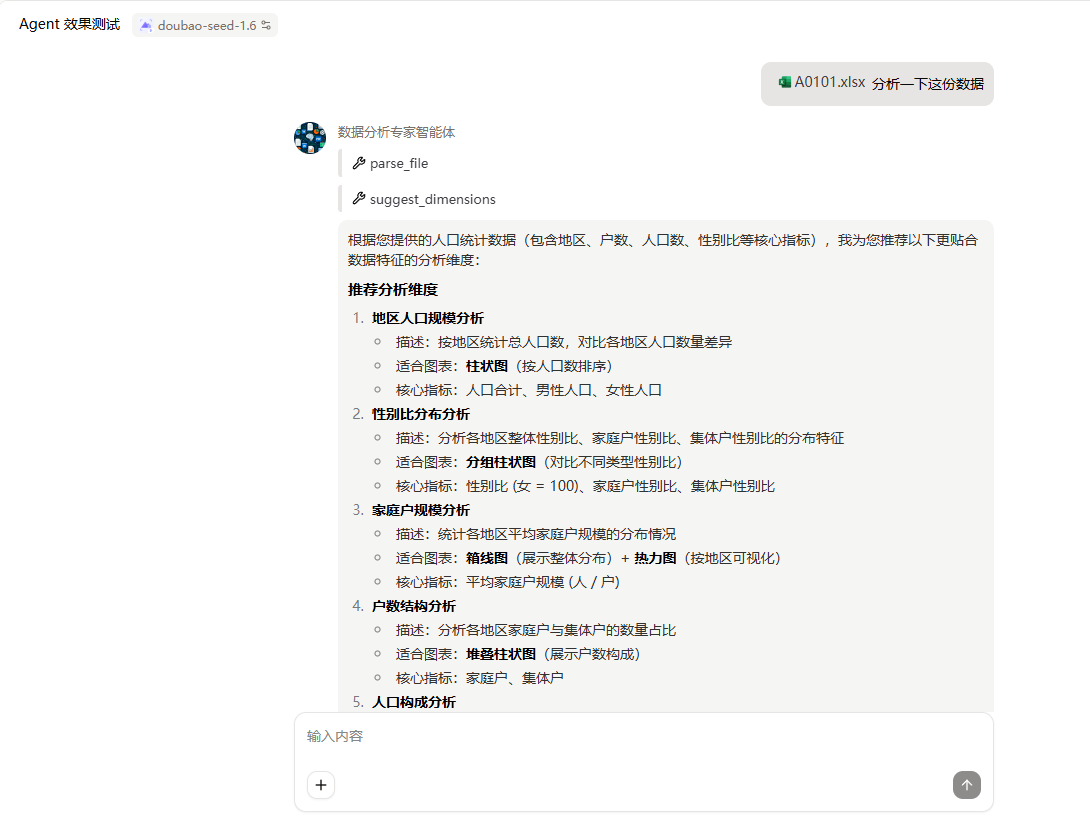Click the bolded 地区人口规模分析 list item
1090x818 pixels.
(426, 317)
